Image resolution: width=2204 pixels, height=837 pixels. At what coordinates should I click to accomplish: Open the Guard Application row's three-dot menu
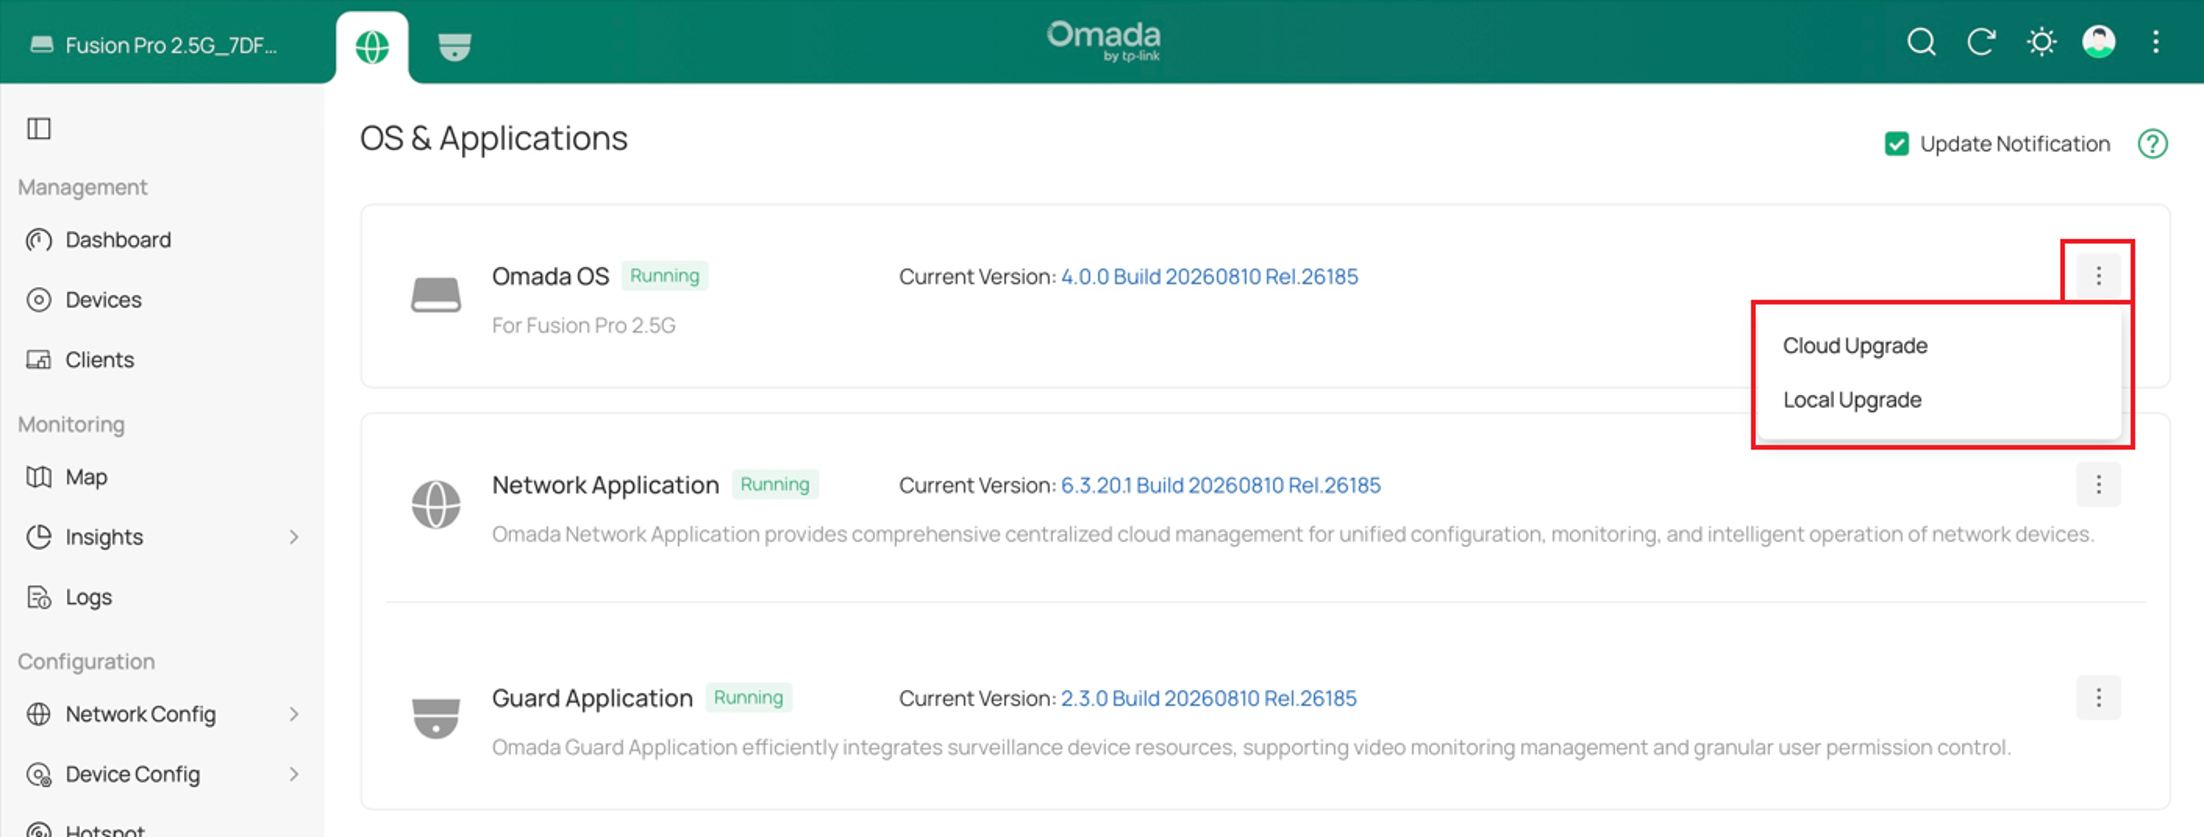2098,698
